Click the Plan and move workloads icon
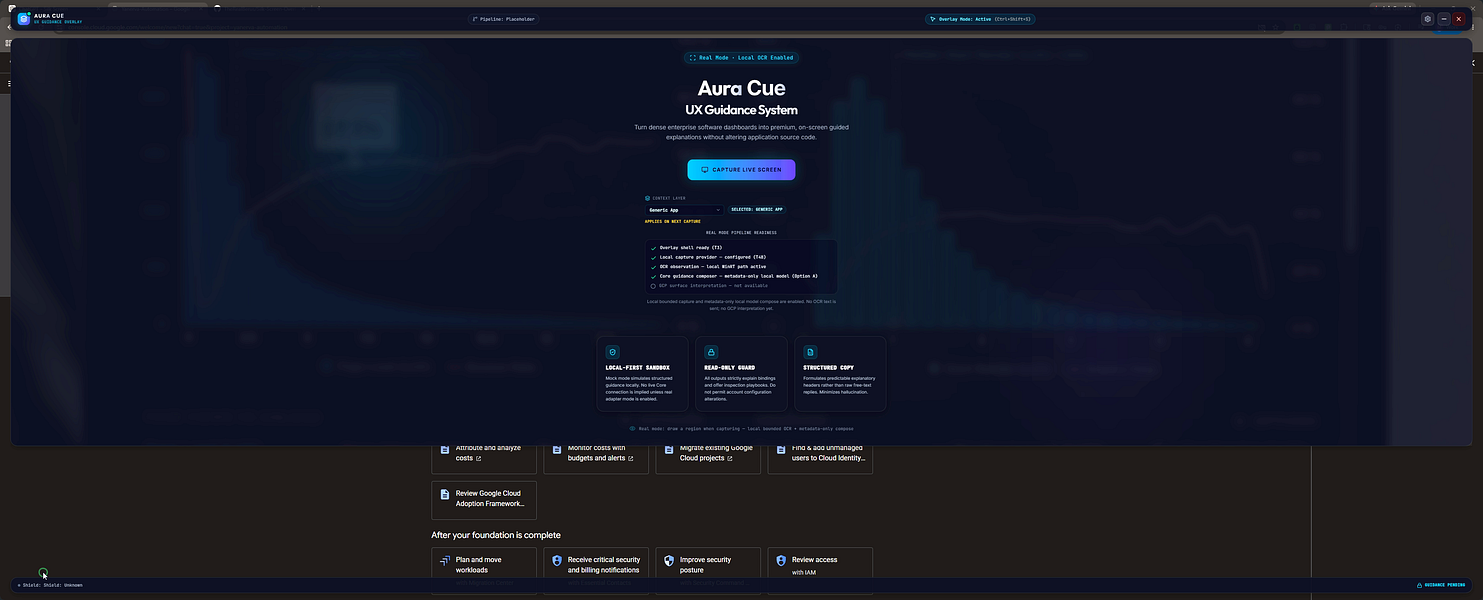 [445, 562]
